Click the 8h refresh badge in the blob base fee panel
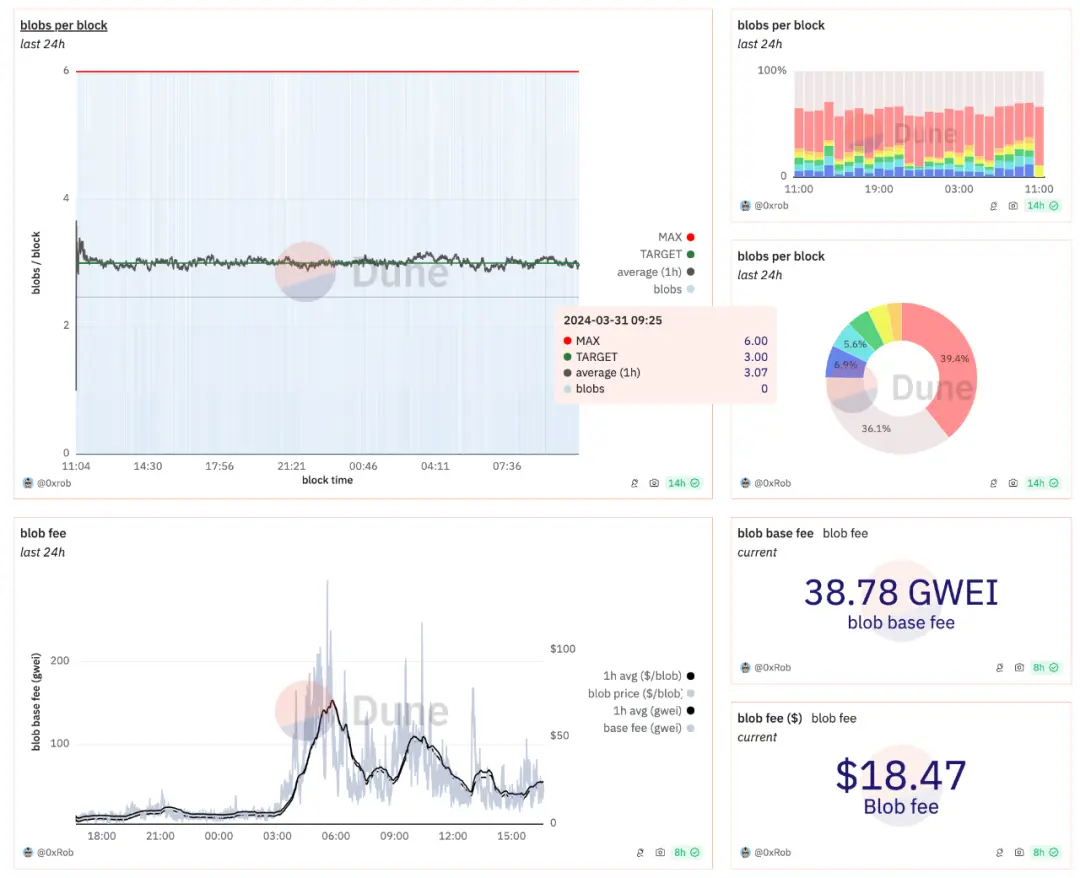The height and width of the screenshot is (878, 1080). point(1045,667)
